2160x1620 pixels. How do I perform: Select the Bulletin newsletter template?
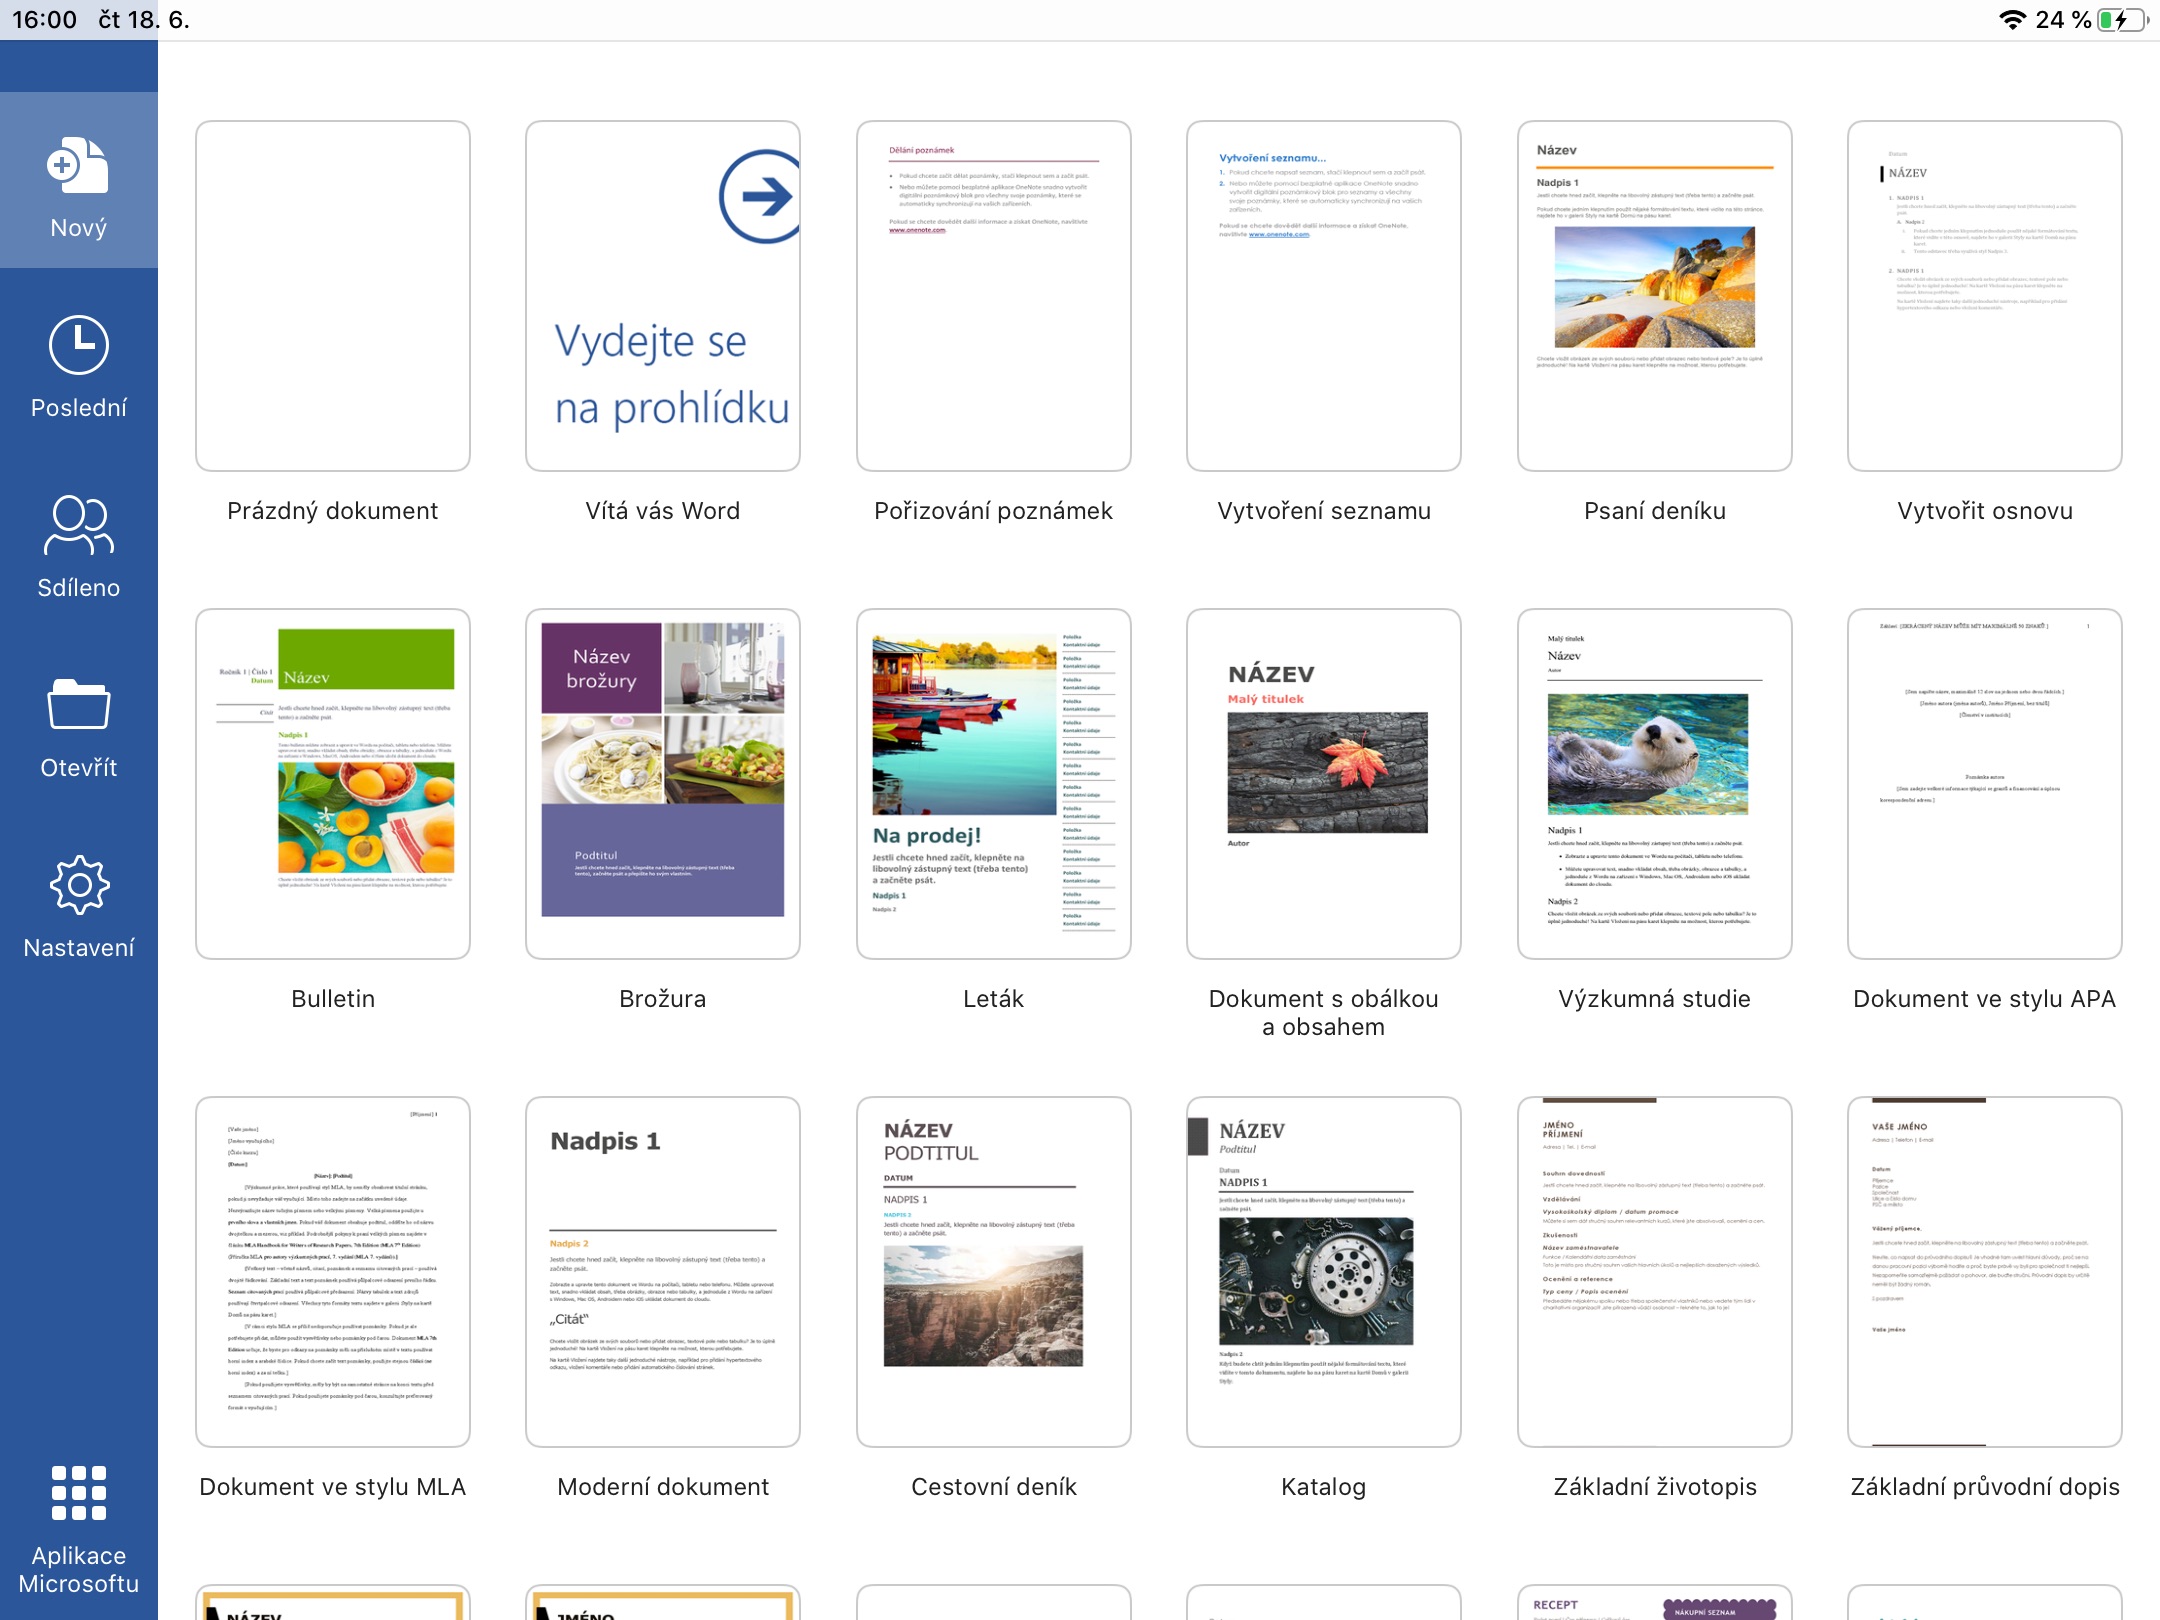(x=333, y=784)
